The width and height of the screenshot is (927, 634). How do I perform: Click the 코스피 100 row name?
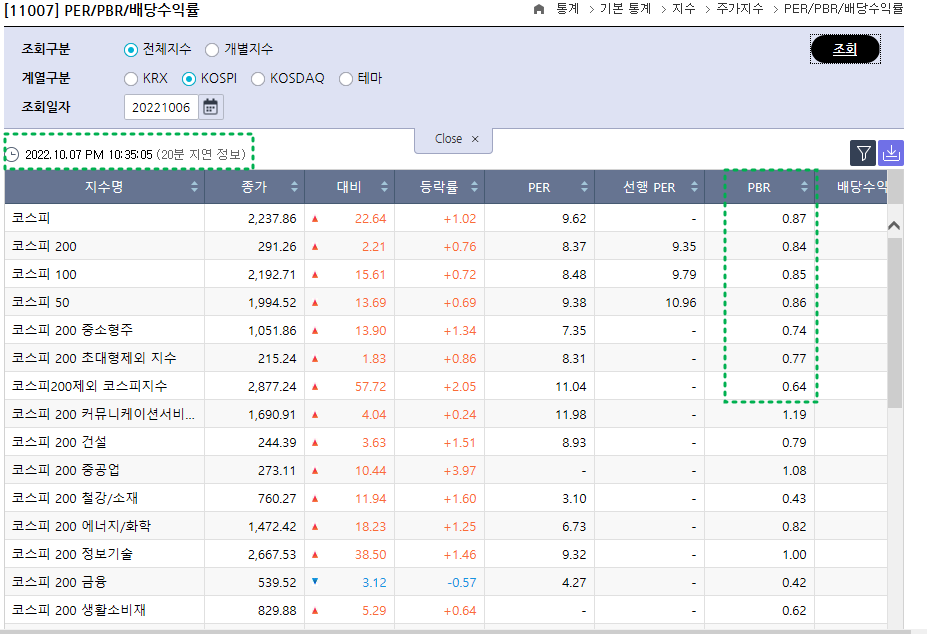44,274
